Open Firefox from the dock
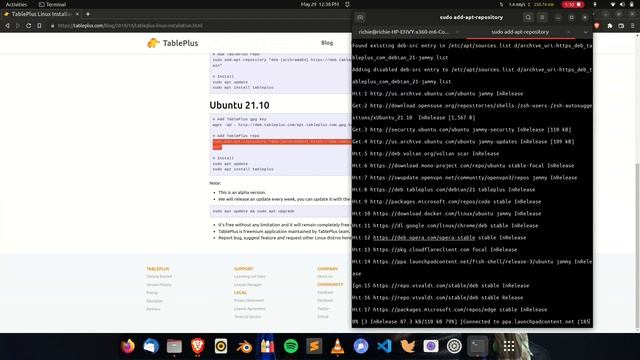This screenshot has width=640, height=360. click(x=128, y=346)
